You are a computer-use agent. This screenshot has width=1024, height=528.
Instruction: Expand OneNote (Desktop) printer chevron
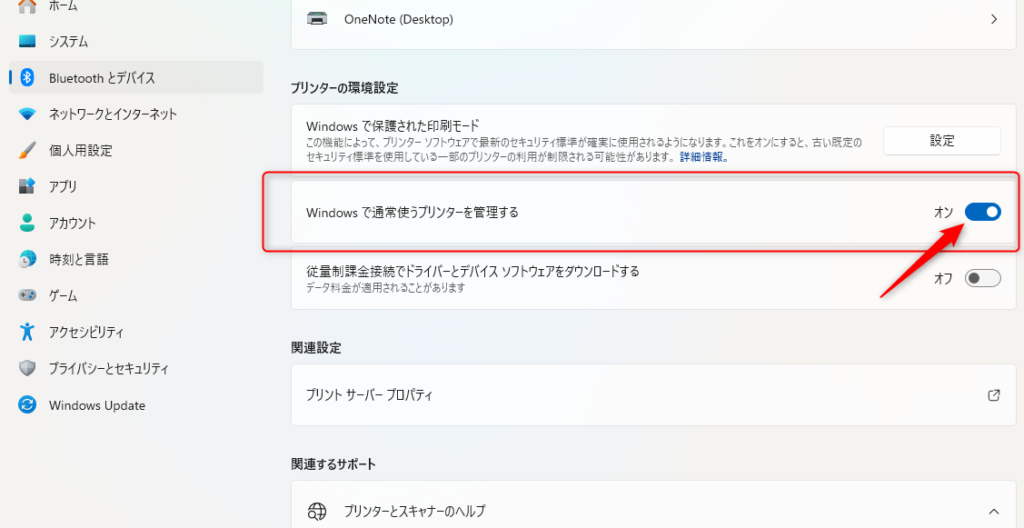pos(993,19)
